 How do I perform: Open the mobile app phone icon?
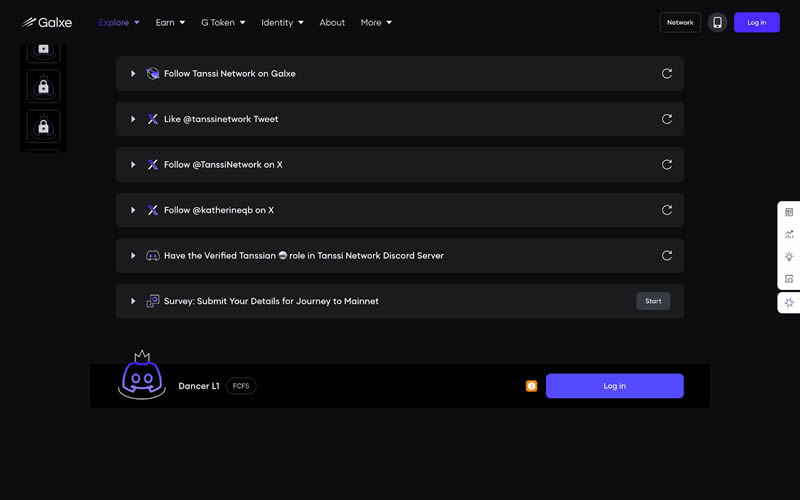coord(717,22)
